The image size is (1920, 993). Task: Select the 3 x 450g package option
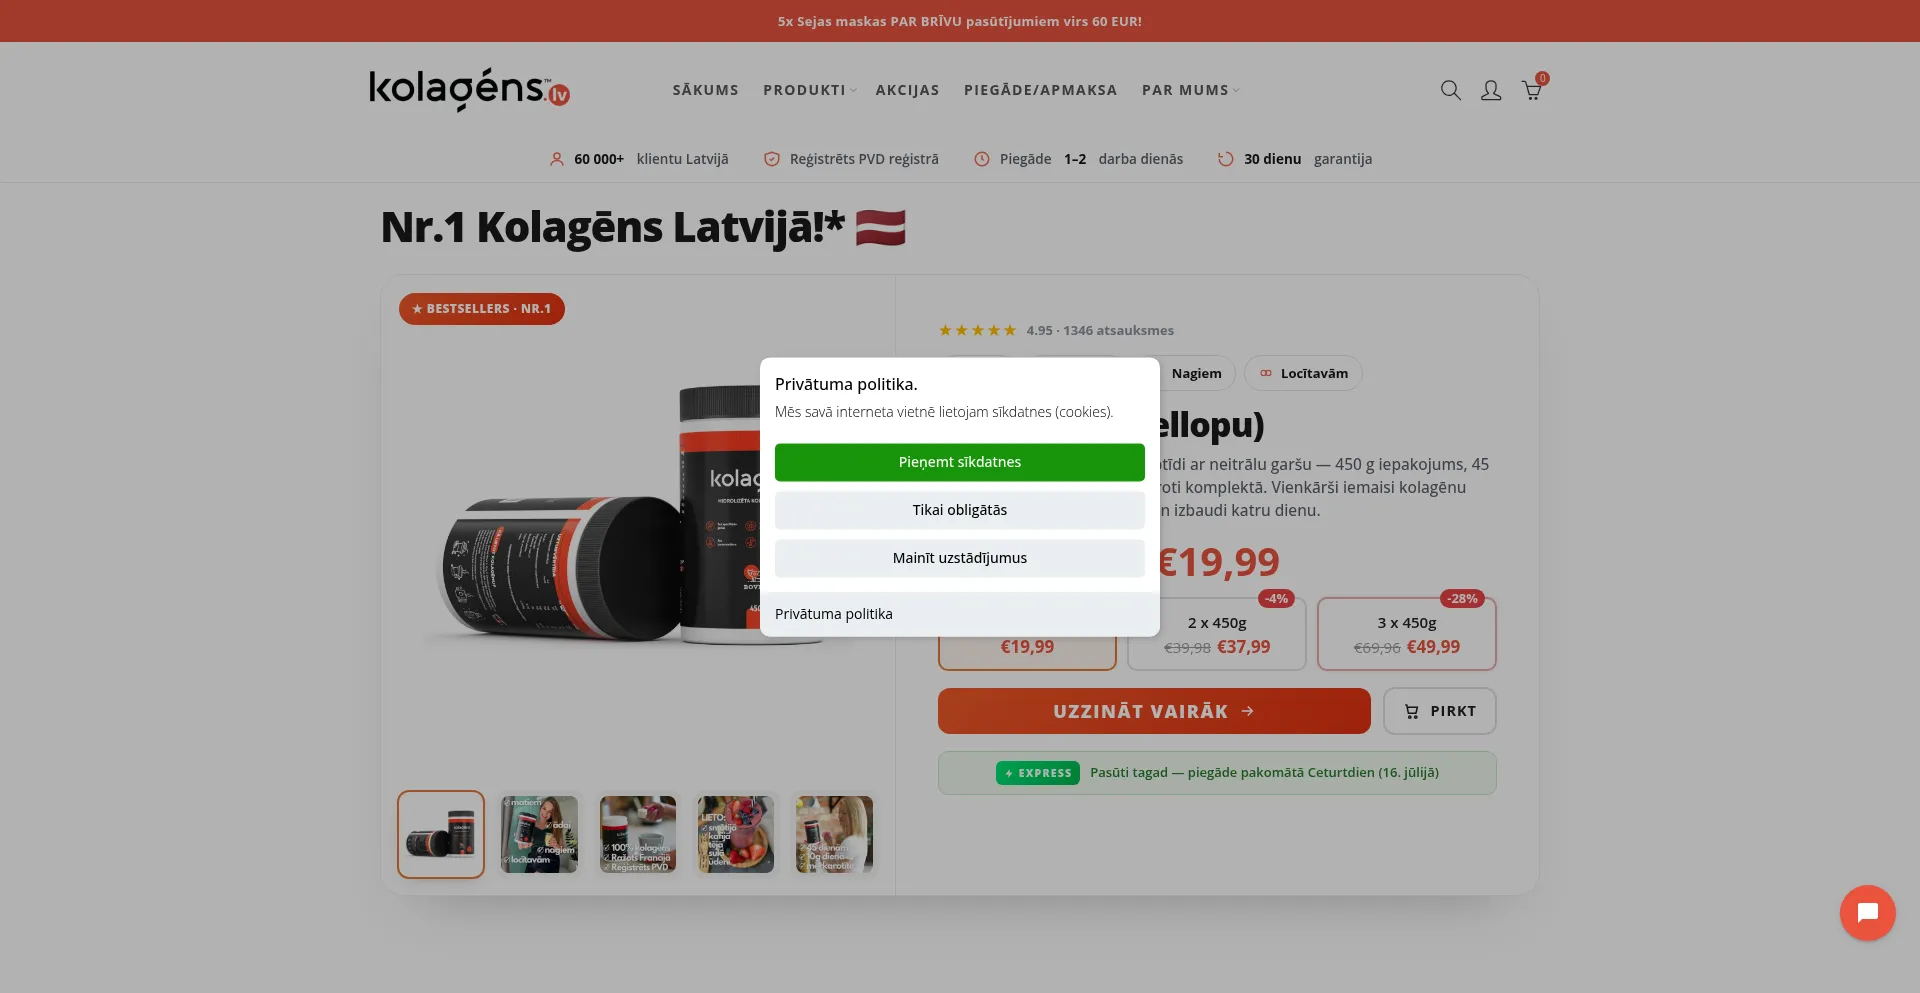(x=1407, y=634)
